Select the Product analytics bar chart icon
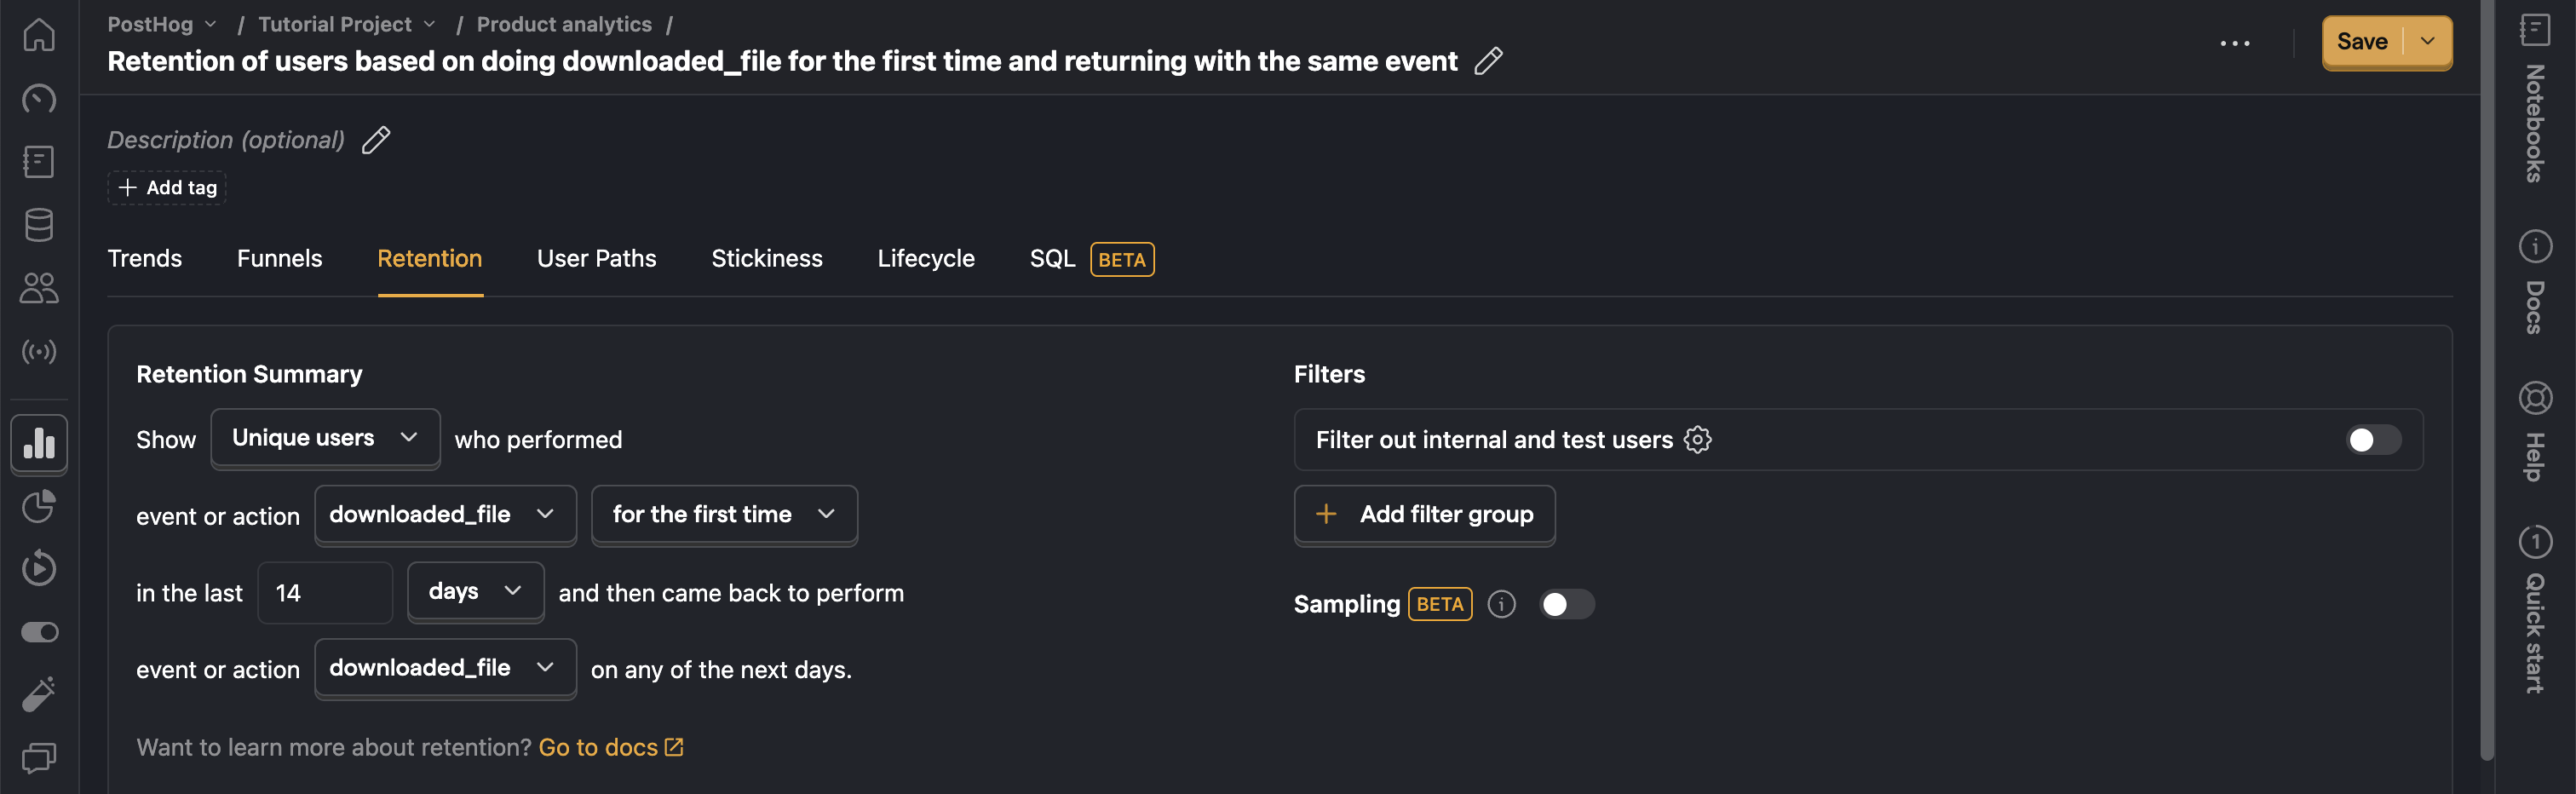The width and height of the screenshot is (2576, 794). click(x=39, y=443)
